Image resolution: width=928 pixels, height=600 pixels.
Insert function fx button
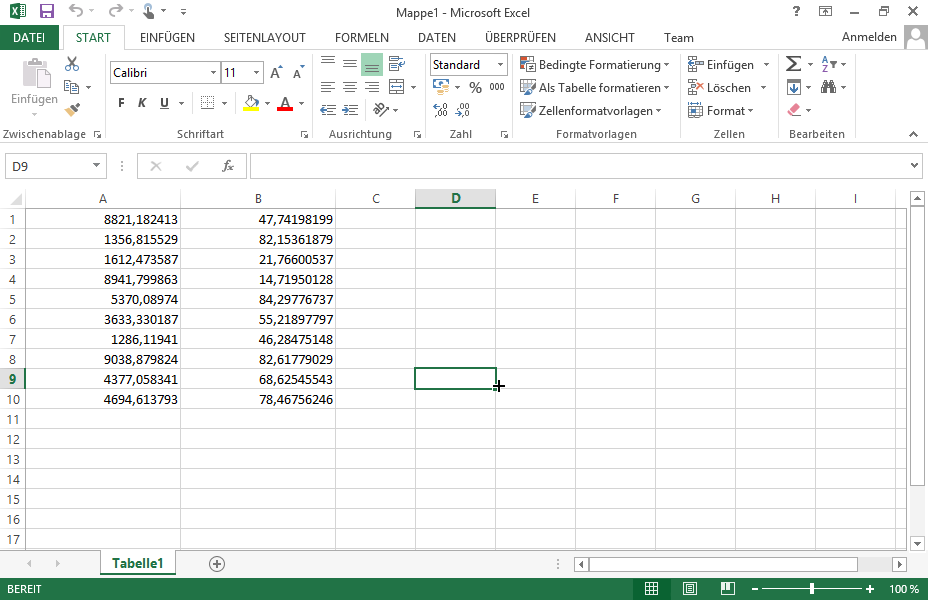(x=228, y=166)
